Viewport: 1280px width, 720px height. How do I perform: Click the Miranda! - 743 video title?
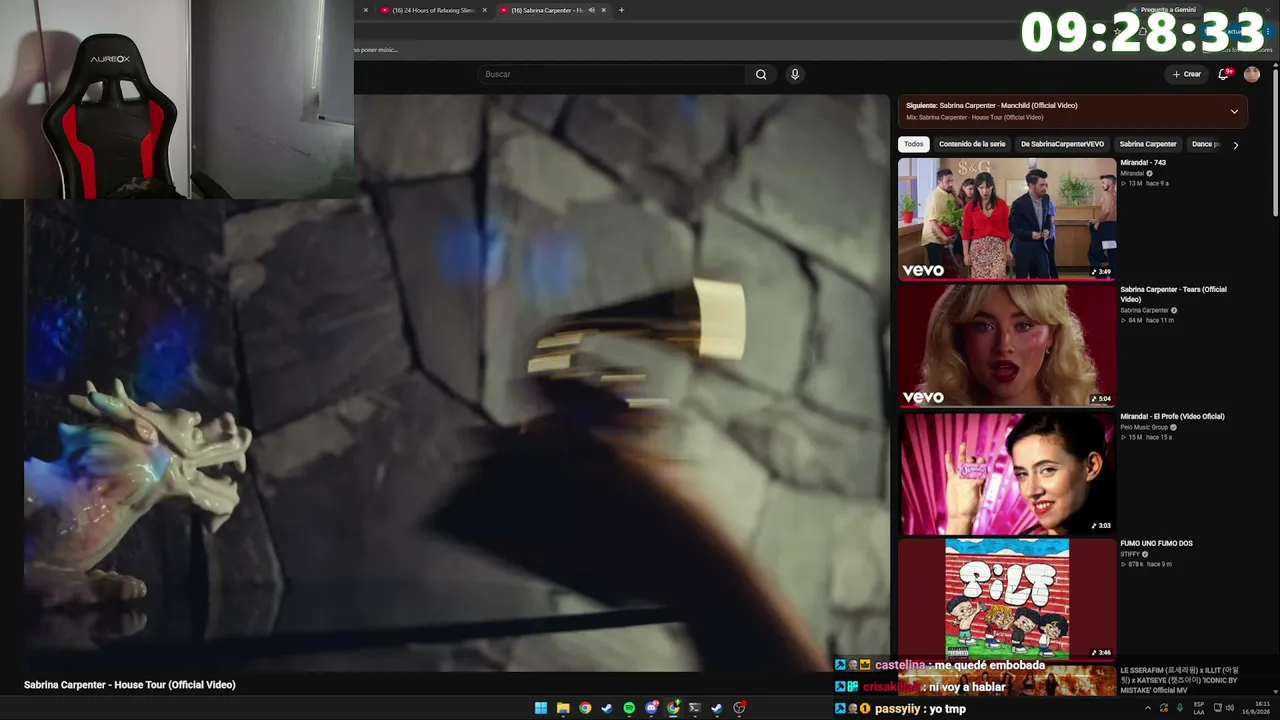1143,162
